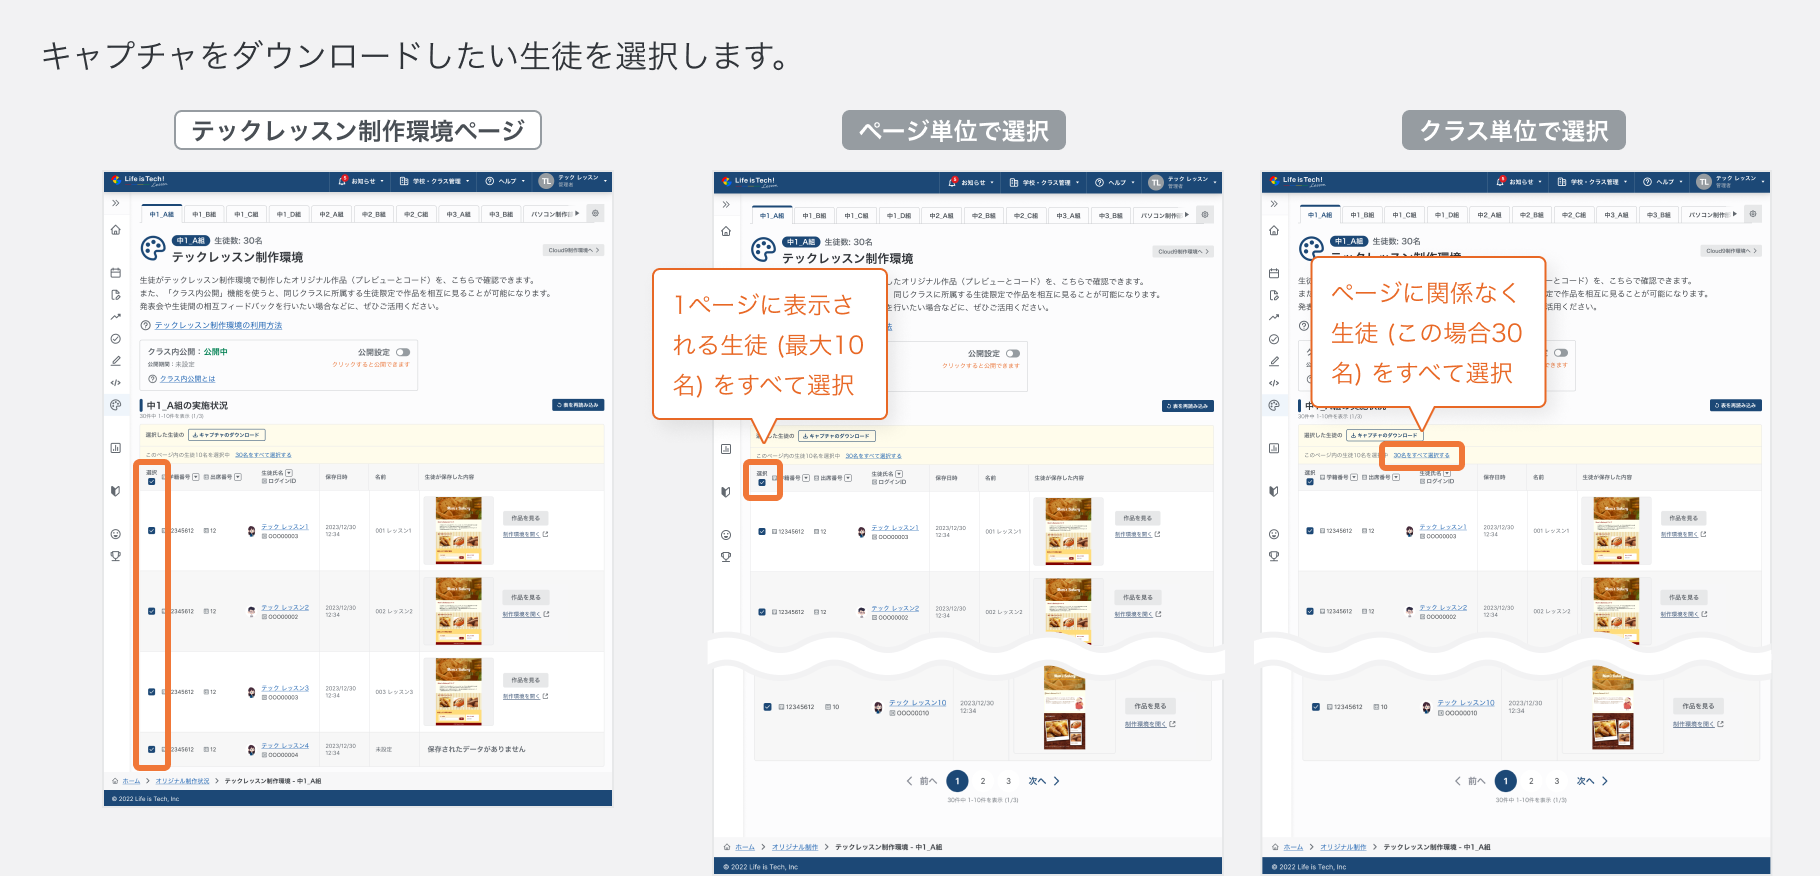Viewport: 1820px width, 876px height.
Task: Click the code brackets icon in left screenshot sidebar
Action: tap(115, 383)
